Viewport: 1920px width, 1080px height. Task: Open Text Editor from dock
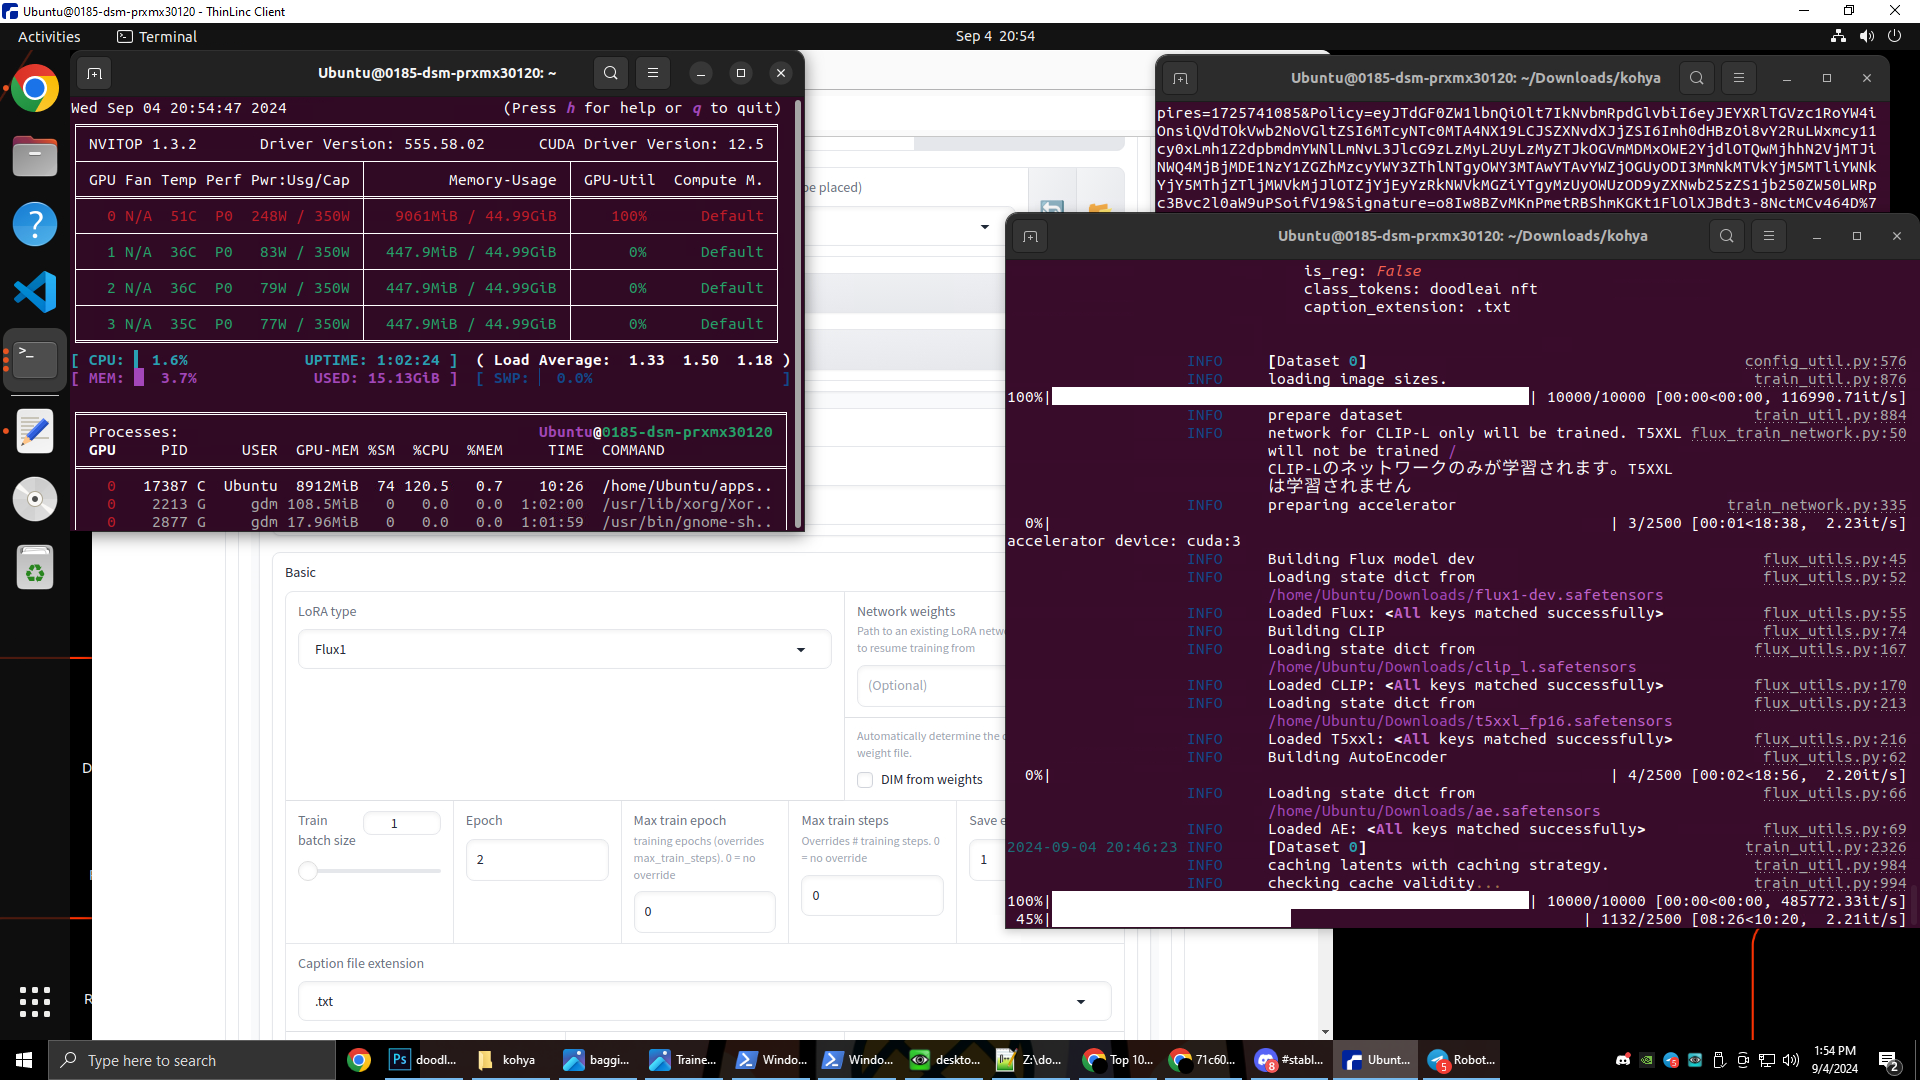point(35,432)
